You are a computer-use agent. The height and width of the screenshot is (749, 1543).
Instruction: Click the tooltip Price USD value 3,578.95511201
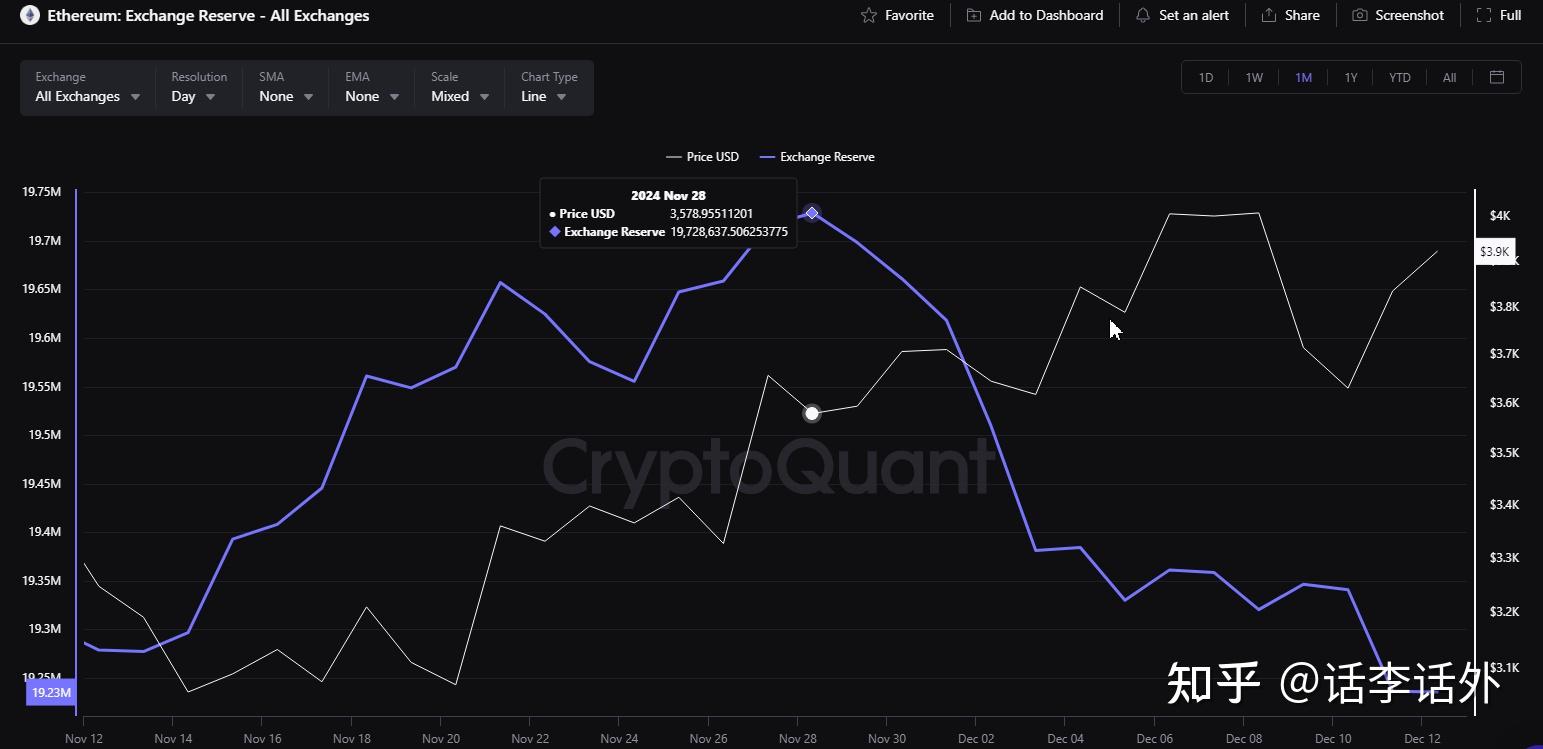click(711, 214)
